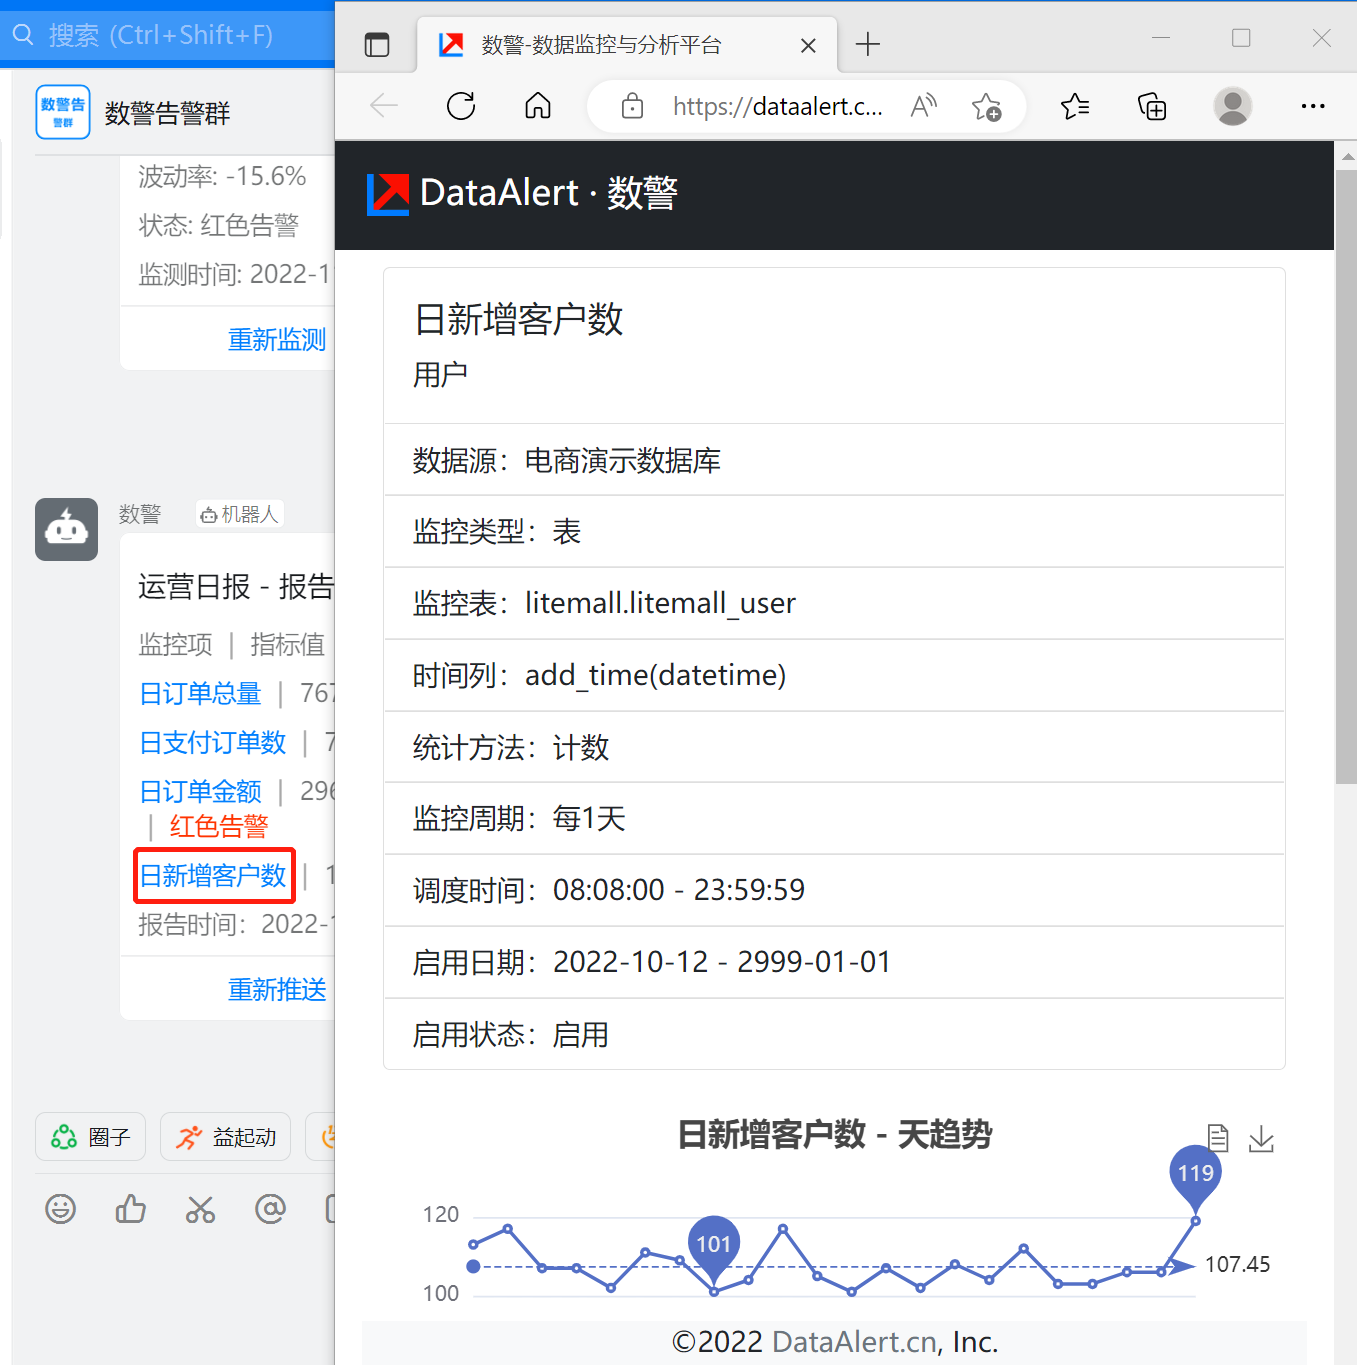Click the @ mention icon
The image size is (1357, 1365).
coord(270,1209)
